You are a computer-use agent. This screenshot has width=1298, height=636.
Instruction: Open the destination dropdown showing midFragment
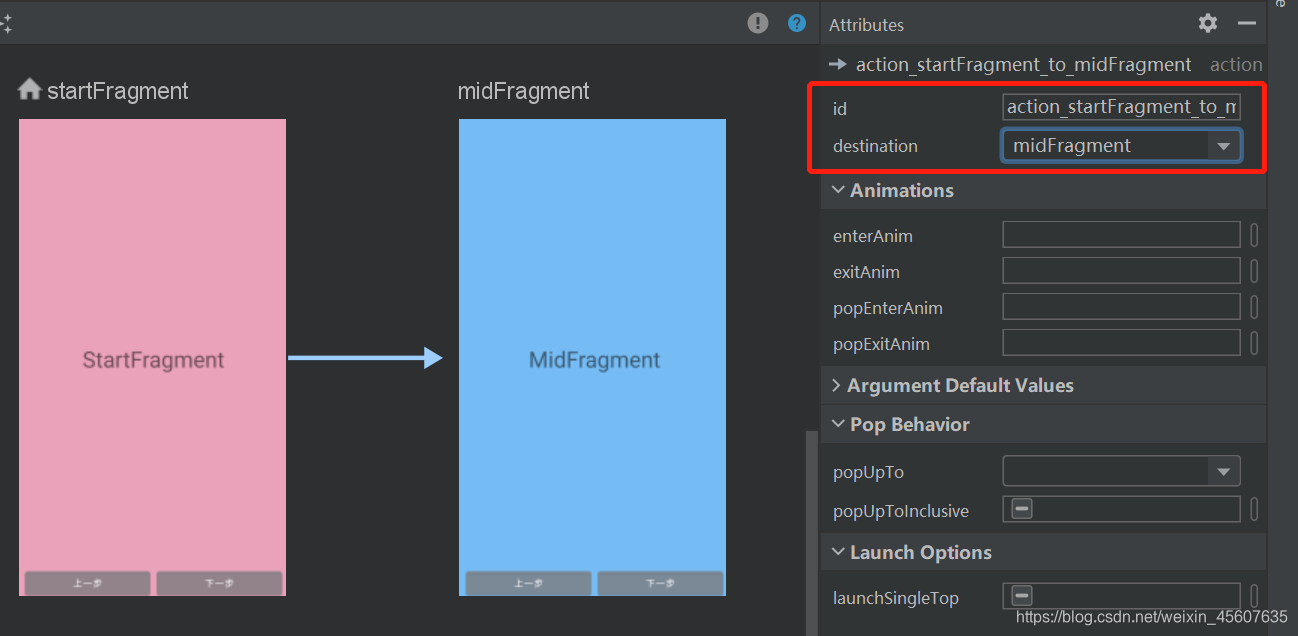pos(1121,146)
